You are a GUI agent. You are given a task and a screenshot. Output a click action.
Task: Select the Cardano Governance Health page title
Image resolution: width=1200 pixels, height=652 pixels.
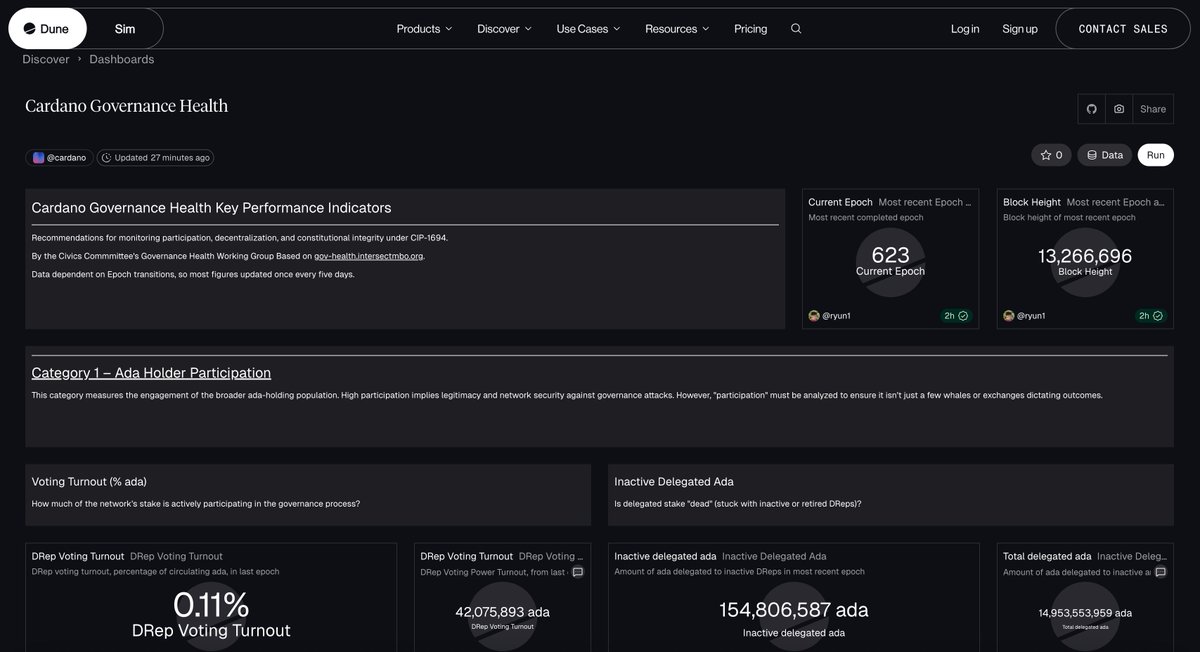tap(127, 106)
